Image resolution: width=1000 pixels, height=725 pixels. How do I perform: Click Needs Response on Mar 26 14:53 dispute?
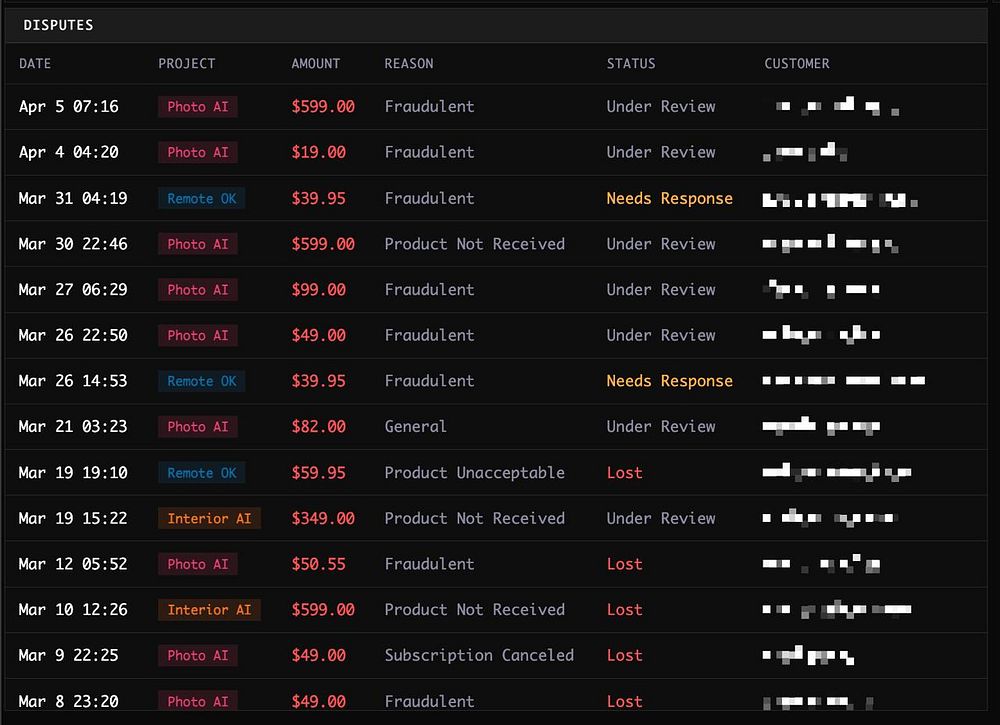click(x=670, y=381)
